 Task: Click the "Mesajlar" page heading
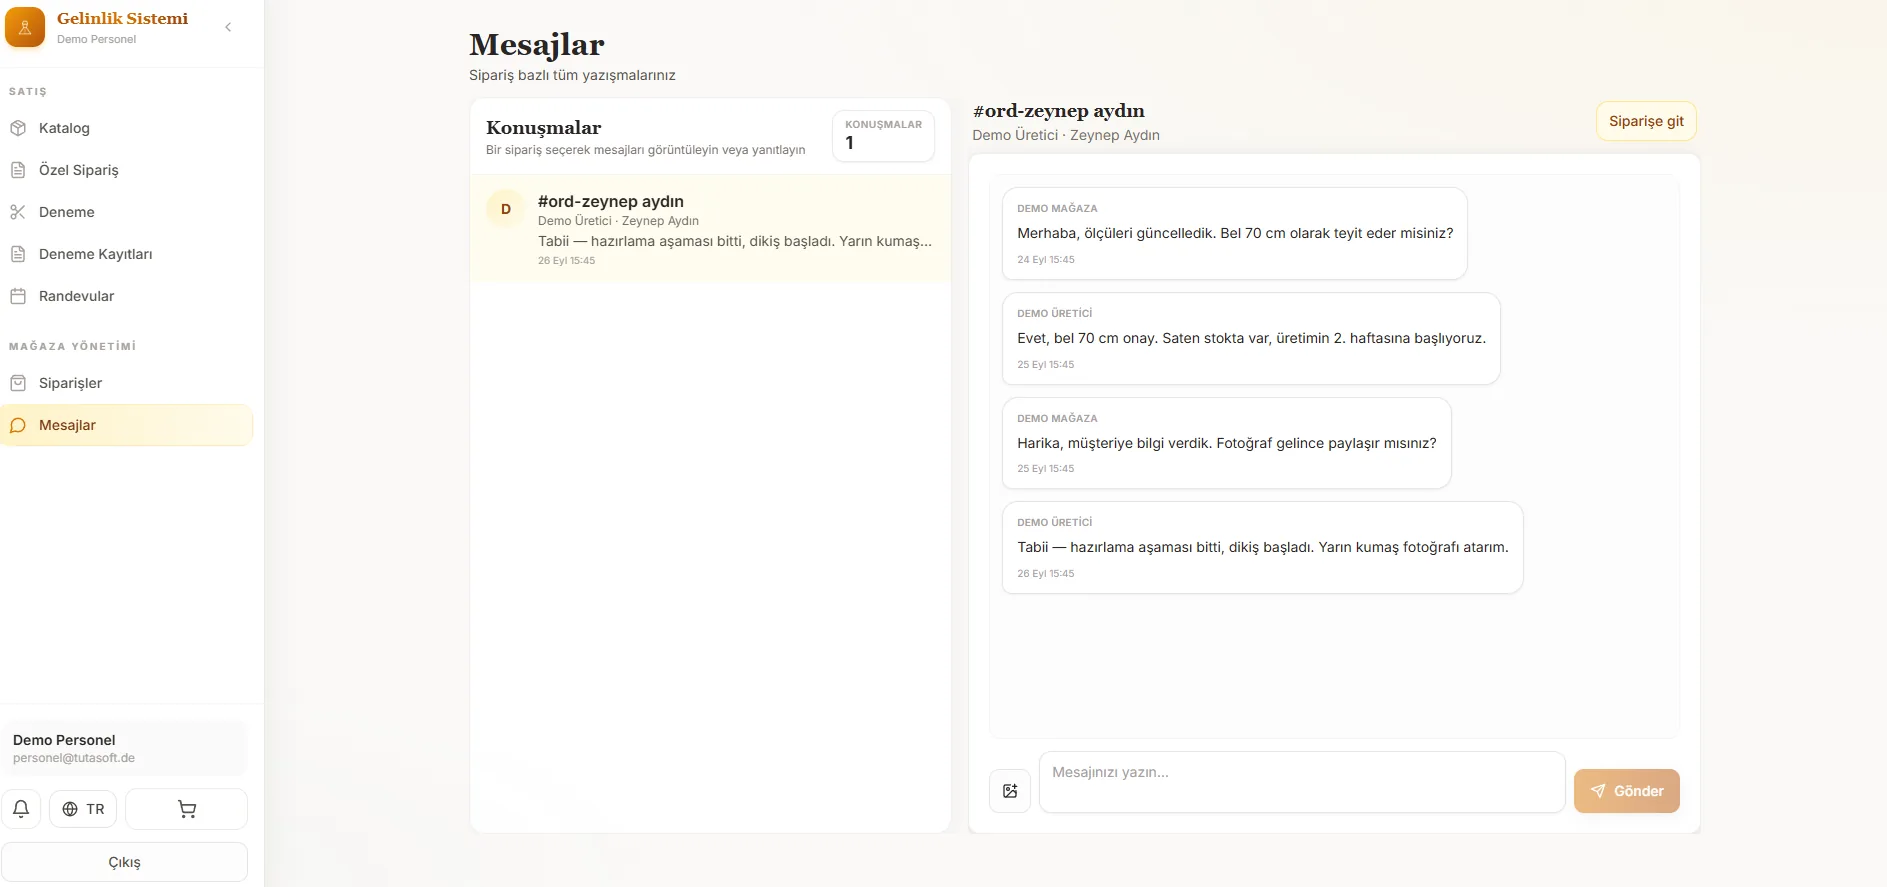pos(537,45)
